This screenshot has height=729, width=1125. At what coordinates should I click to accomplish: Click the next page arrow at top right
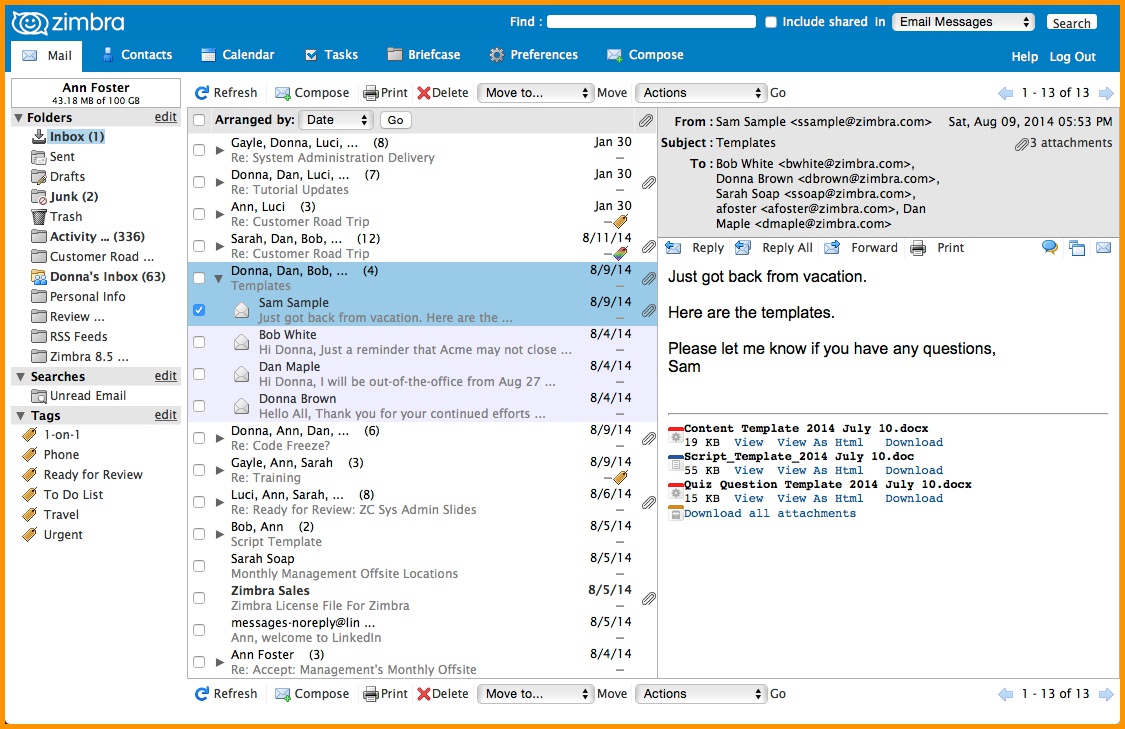pyautogui.click(x=1106, y=93)
